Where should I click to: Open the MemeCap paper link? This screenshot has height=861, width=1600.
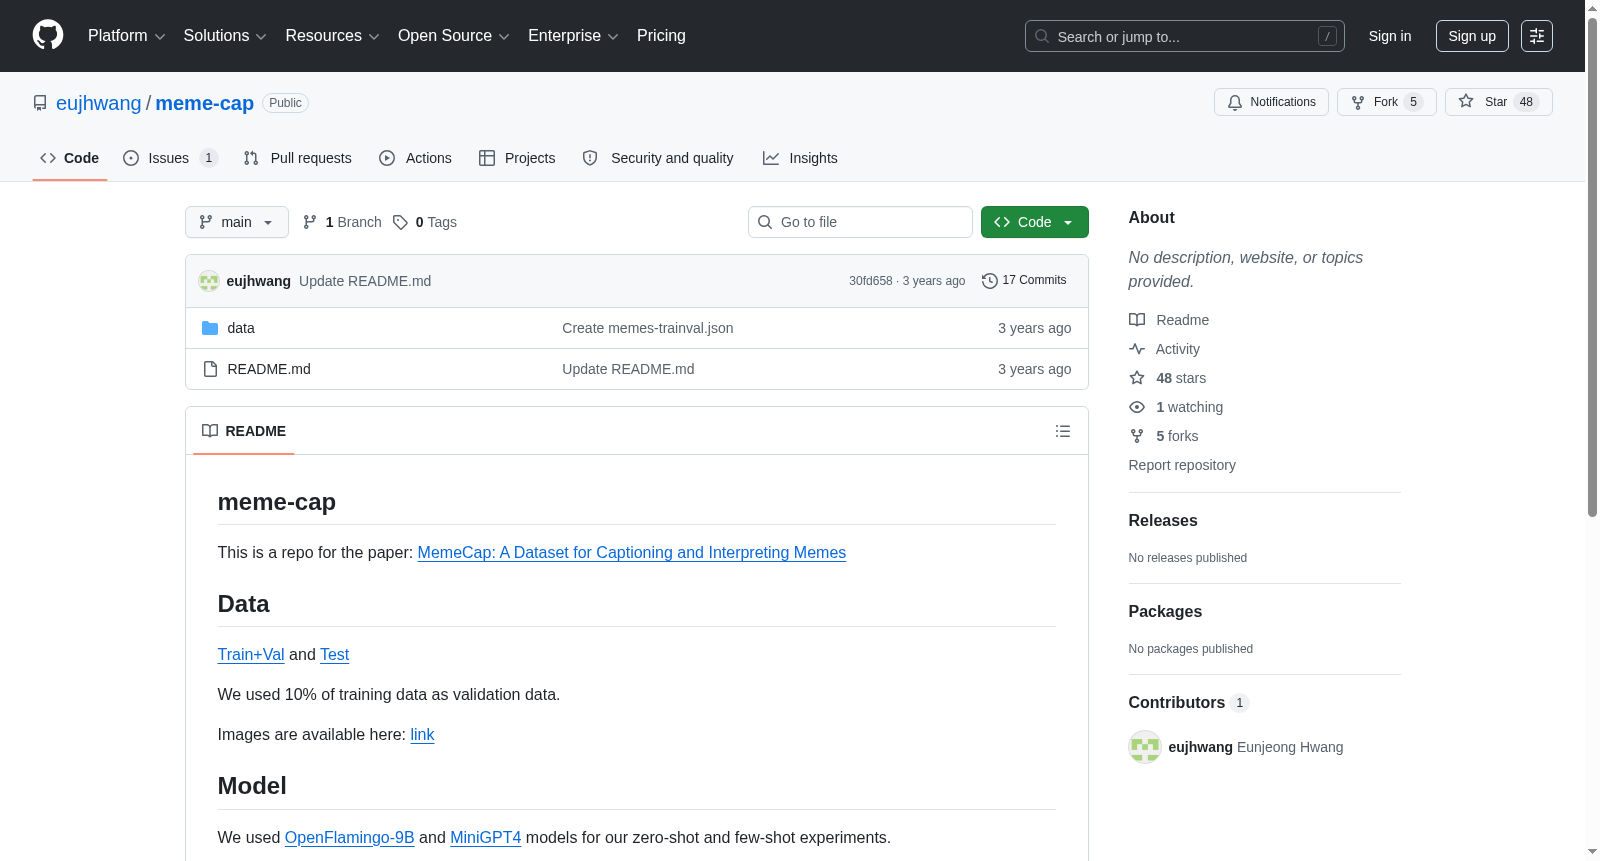[632, 552]
